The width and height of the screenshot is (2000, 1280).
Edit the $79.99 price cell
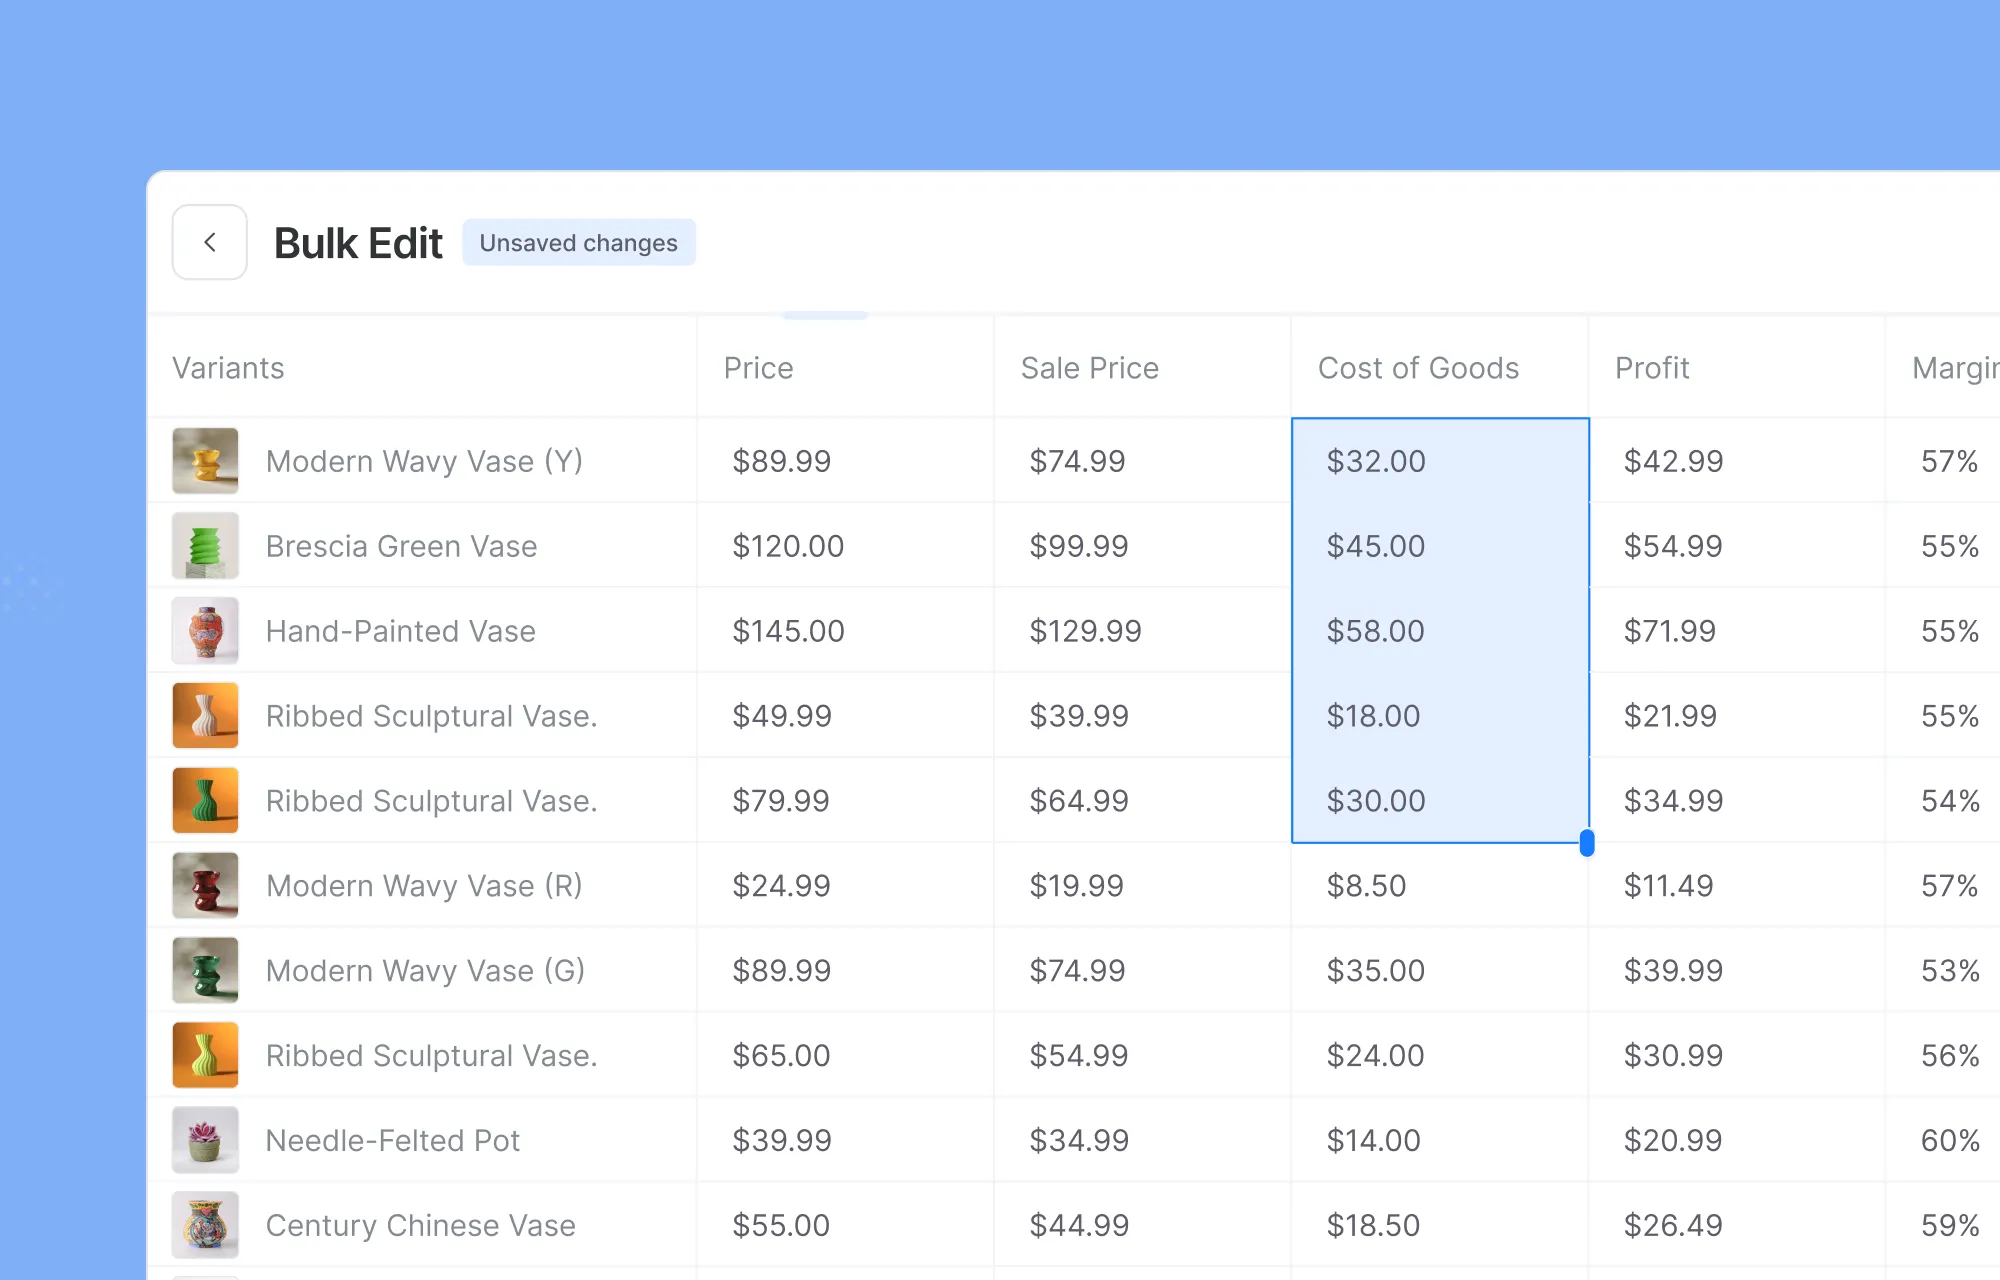(846, 801)
